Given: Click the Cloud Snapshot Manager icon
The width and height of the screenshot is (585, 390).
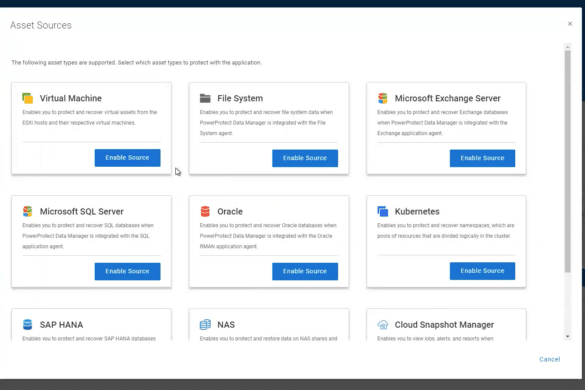Looking at the screenshot, I should tap(382, 325).
